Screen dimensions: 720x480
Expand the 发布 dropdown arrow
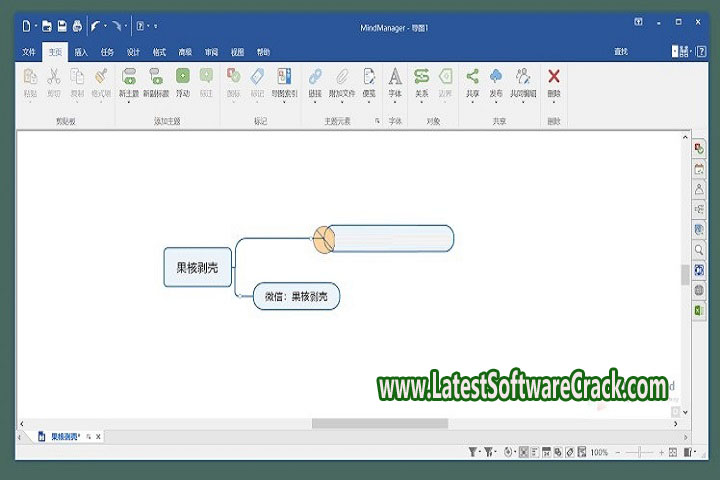(496, 102)
